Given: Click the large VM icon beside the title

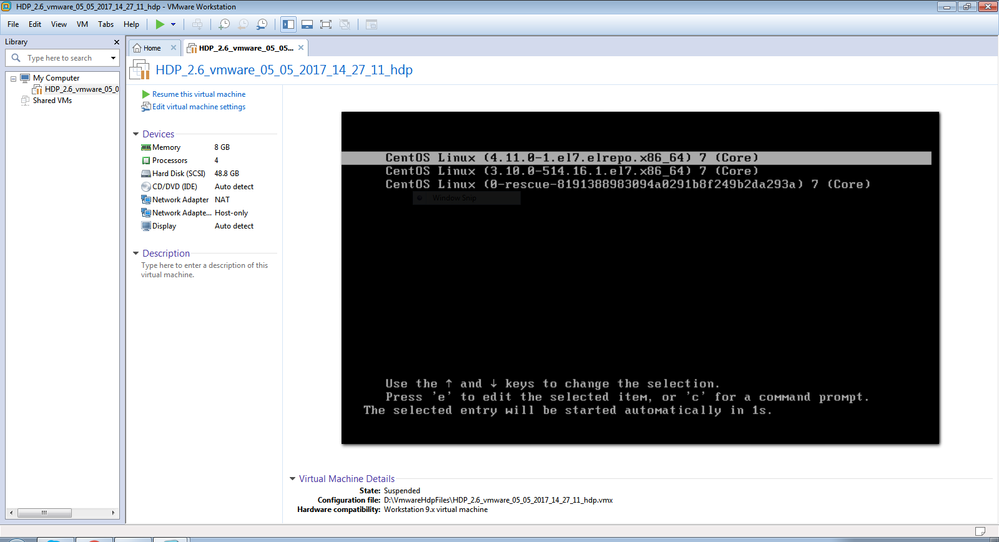Looking at the screenshot, I should (140, 69).
